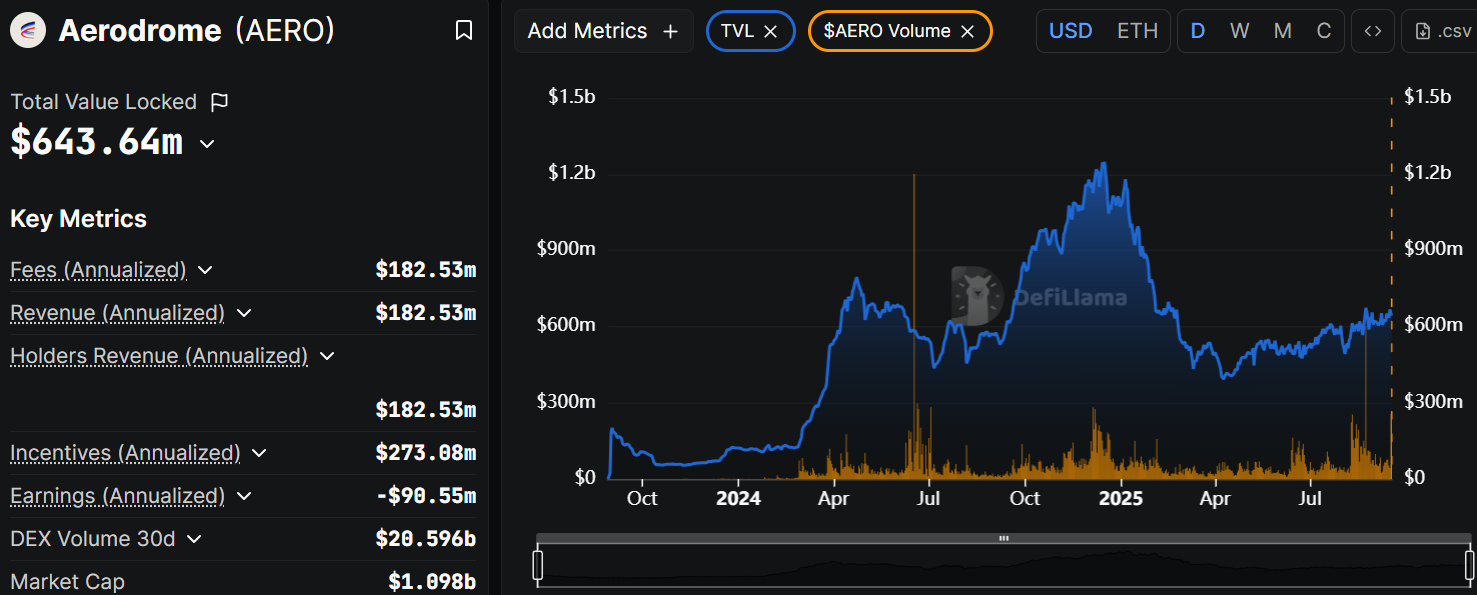Select Weekly (W) chart interval
This screenshot has width=1477, height=595.
click(1240, 31)
